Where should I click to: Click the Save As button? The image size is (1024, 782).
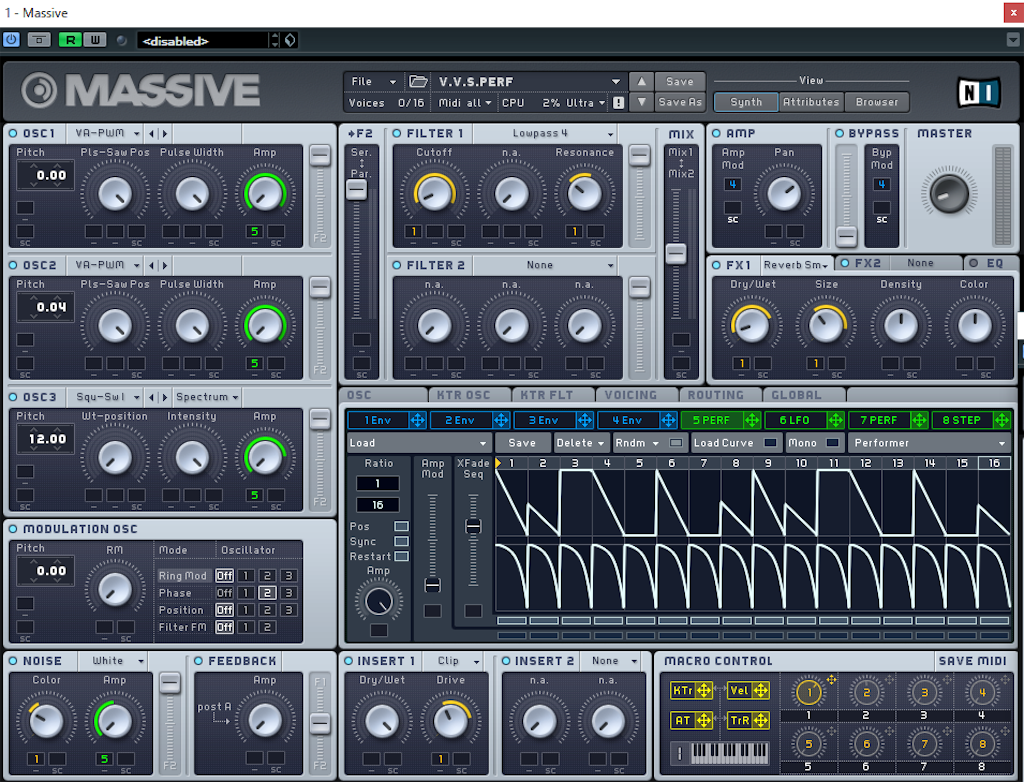[679, 102]
